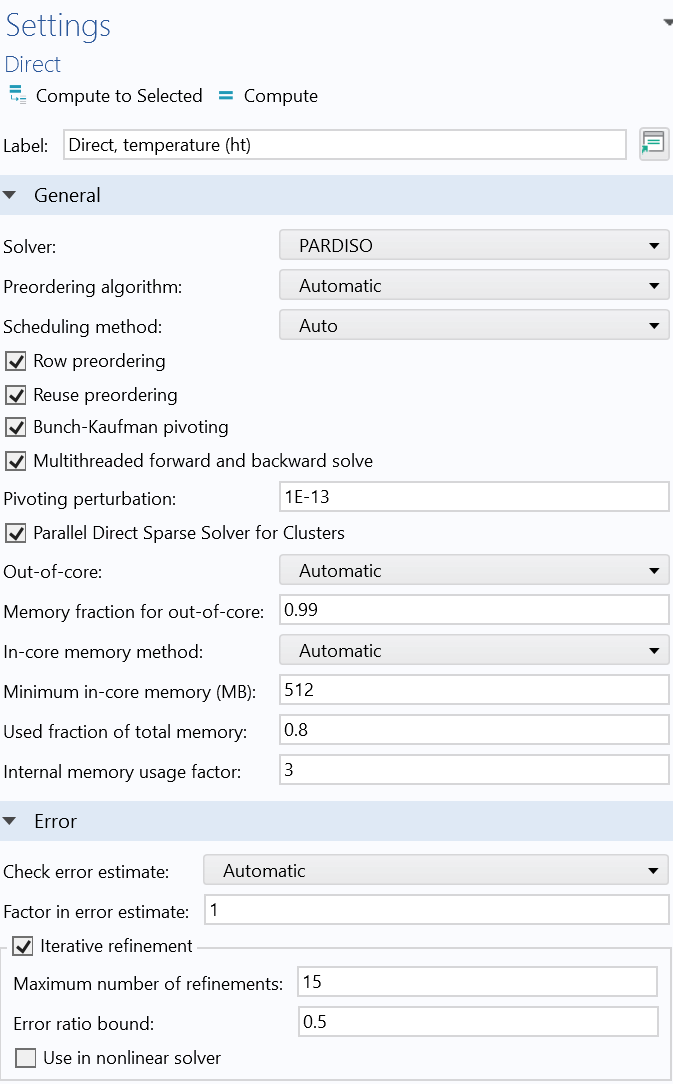Toggle Iterative refinement checkbox
The height and width of the screenshot is (1084, 673).
click(23, 946)
